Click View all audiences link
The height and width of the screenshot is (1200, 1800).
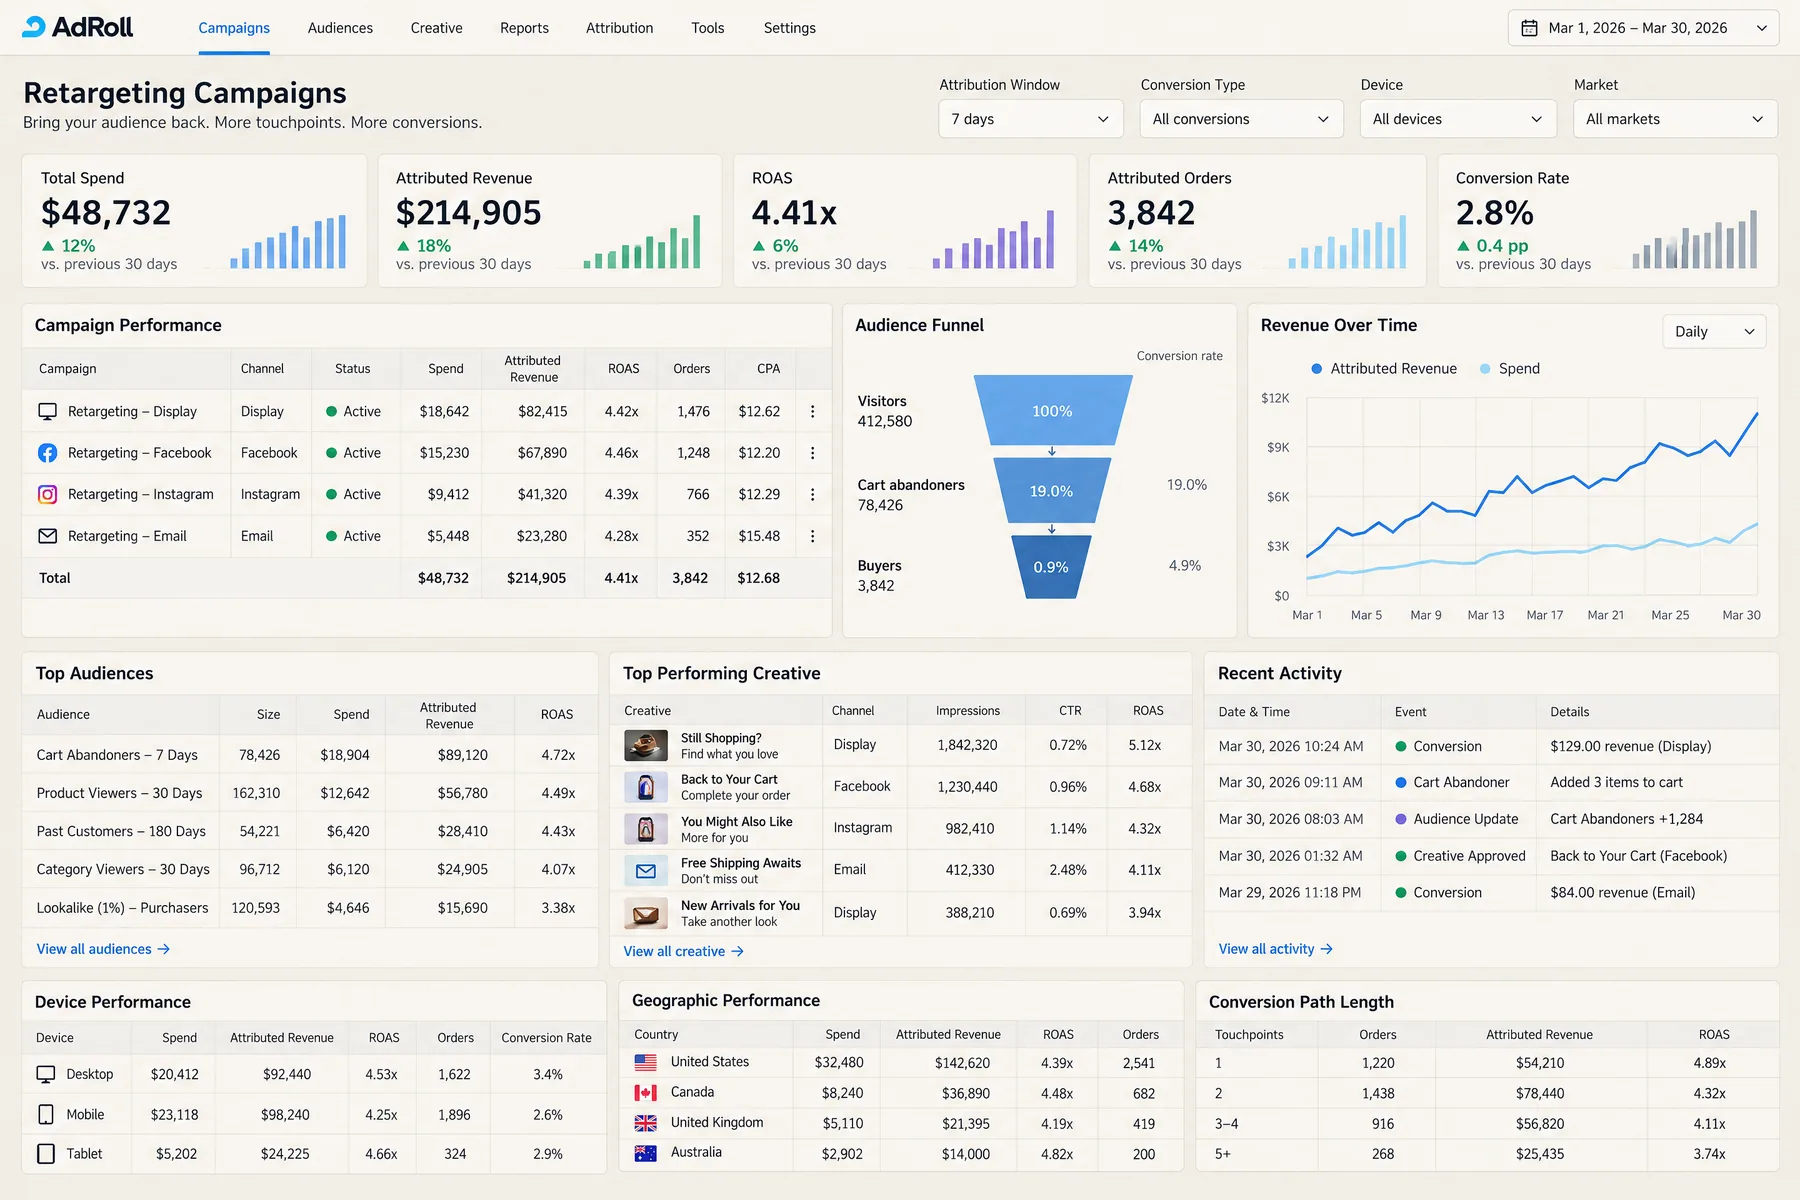(x=103, y=949)
